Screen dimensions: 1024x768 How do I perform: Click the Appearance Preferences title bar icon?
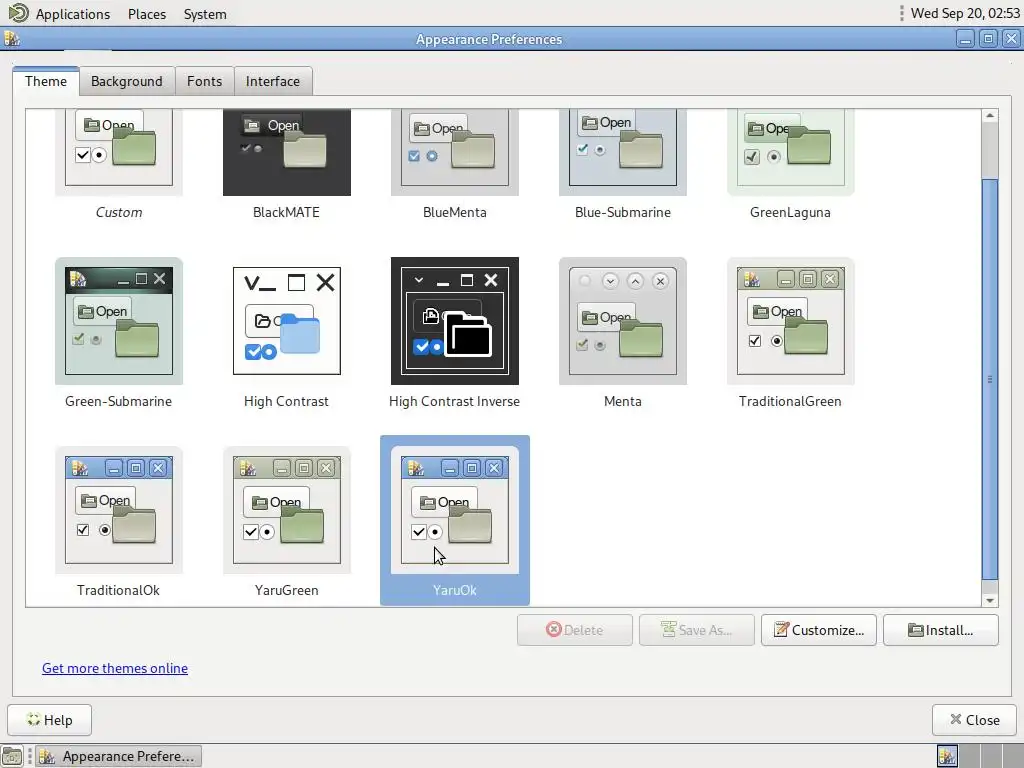12,39
